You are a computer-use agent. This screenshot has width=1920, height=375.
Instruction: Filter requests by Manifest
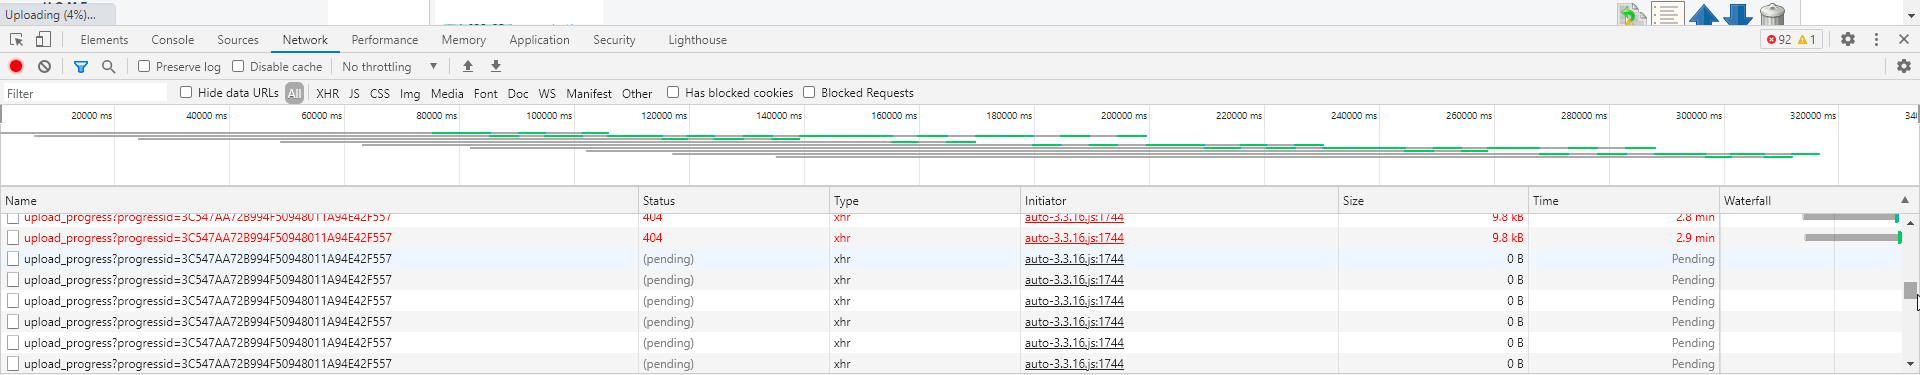pyautogui.click(x=589, y=93)
